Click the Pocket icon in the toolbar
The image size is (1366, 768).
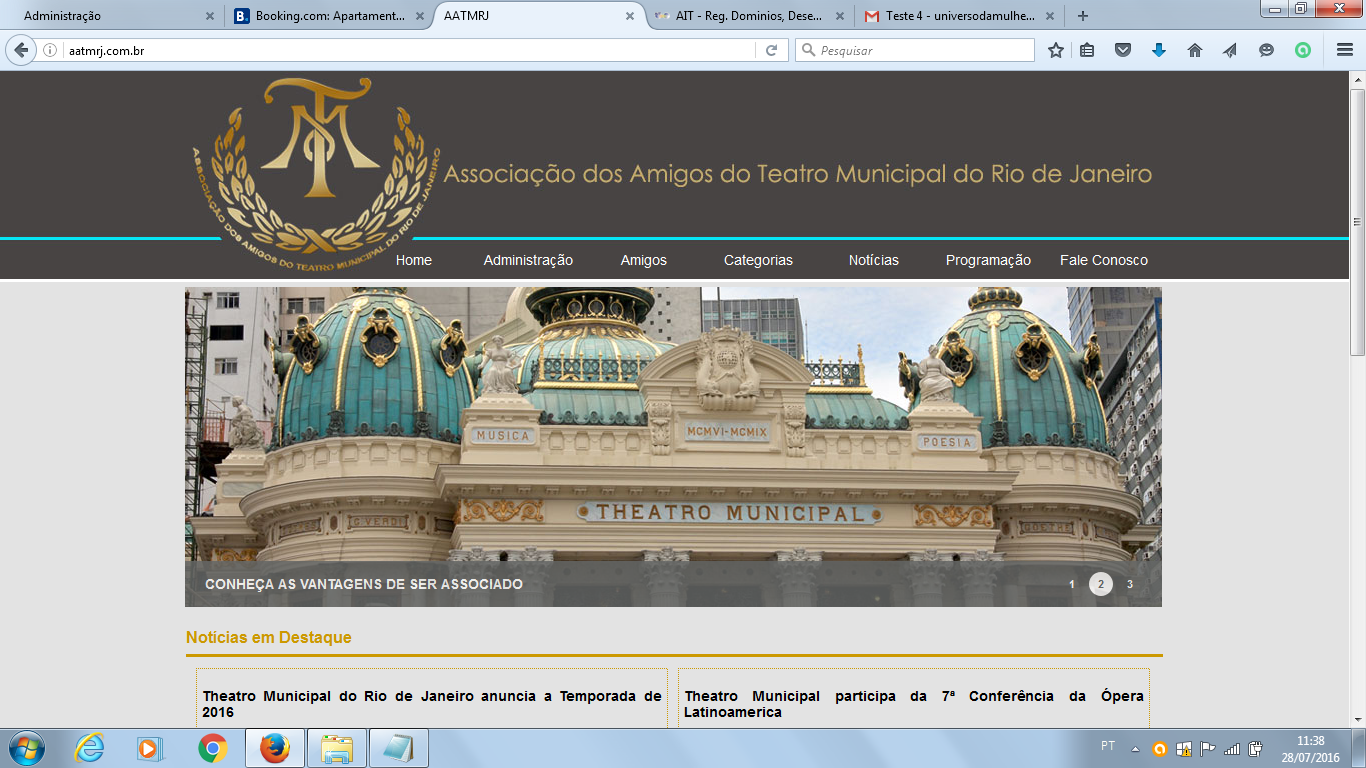[1123, 50]
